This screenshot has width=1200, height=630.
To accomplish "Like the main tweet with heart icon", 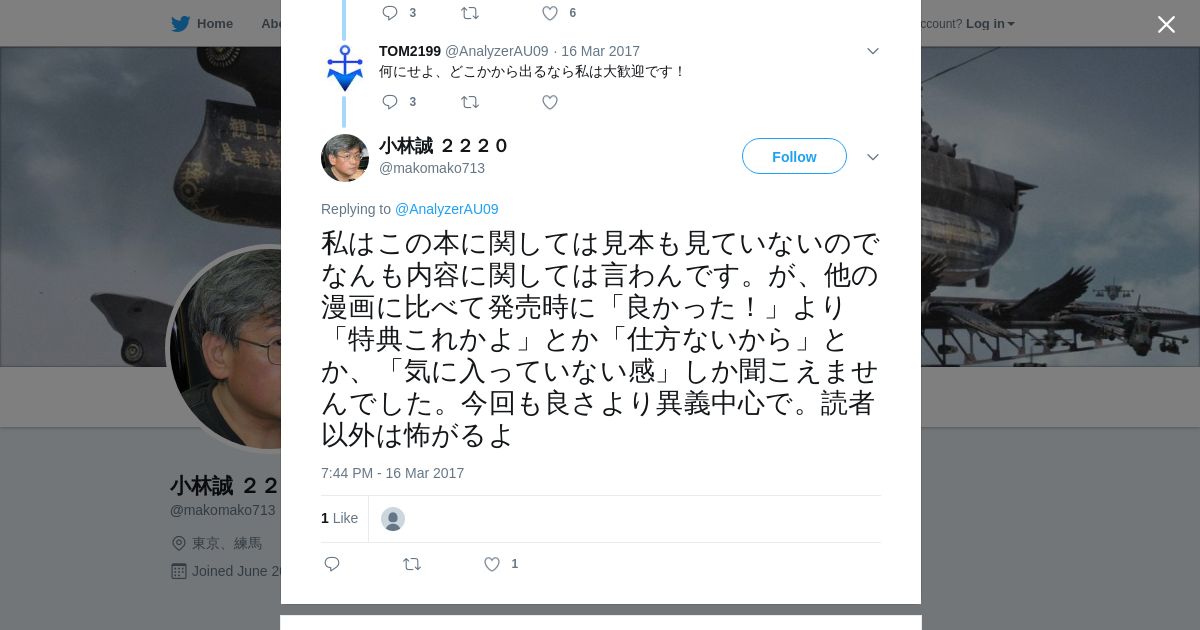I will click(492, 564).
